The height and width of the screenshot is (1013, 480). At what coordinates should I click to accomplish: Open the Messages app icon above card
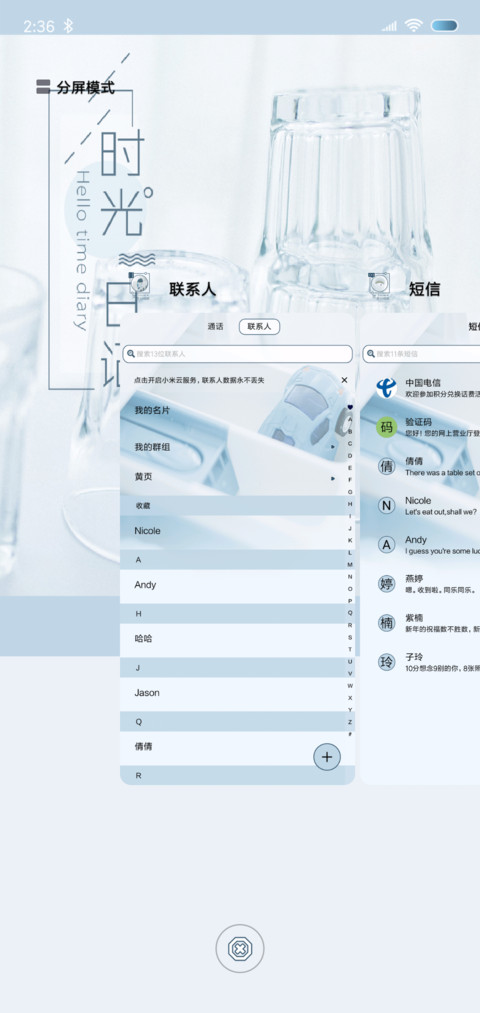point(379,284)
